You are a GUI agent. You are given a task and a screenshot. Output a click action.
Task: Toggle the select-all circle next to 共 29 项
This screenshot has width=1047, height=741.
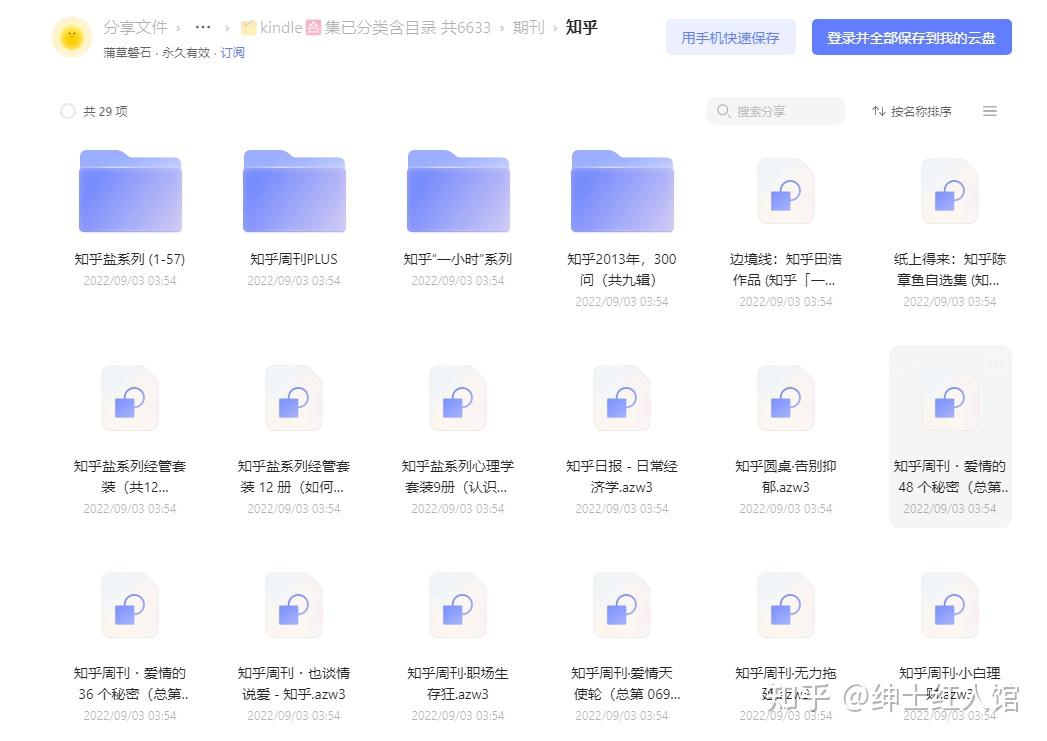[x=67, y=111]
